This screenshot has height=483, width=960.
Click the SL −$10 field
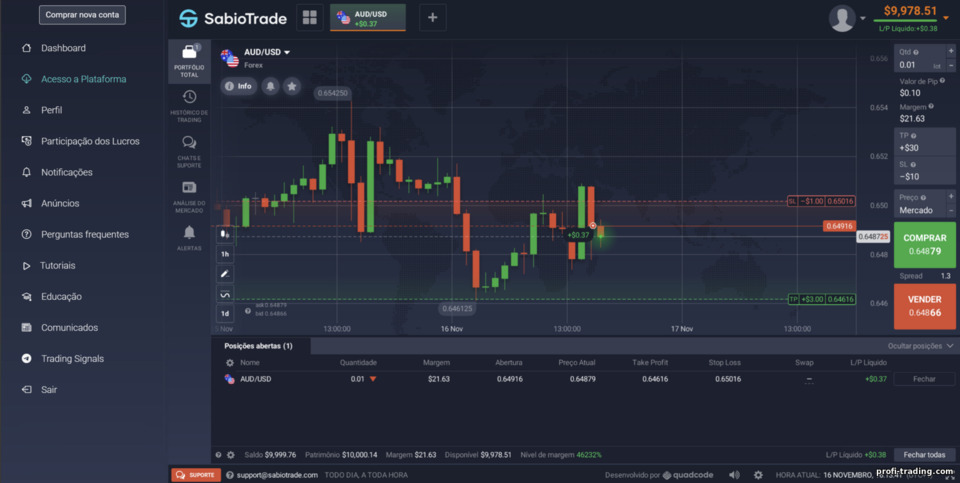(x=924, y=170)
